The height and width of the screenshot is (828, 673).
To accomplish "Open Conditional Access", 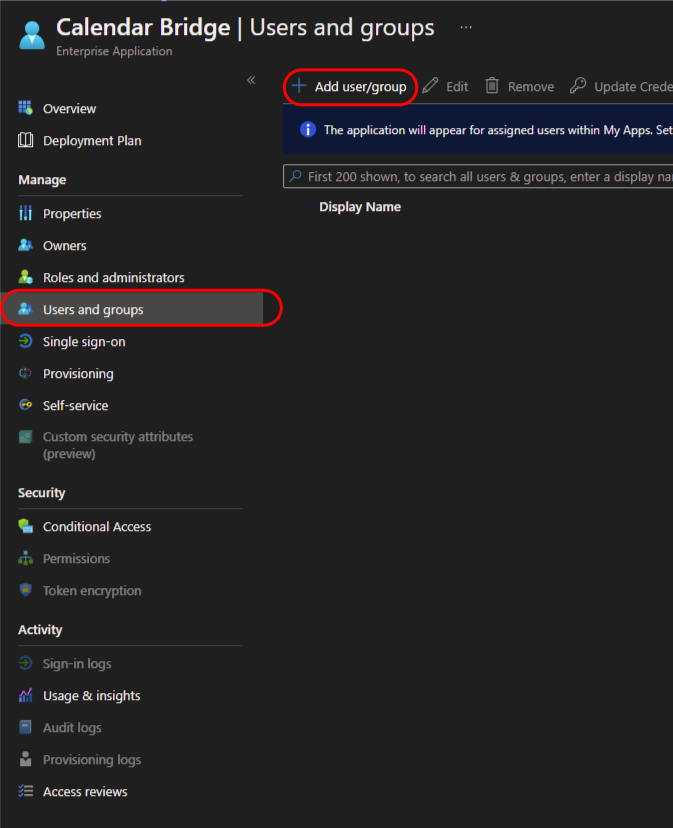I will point(97,527).
